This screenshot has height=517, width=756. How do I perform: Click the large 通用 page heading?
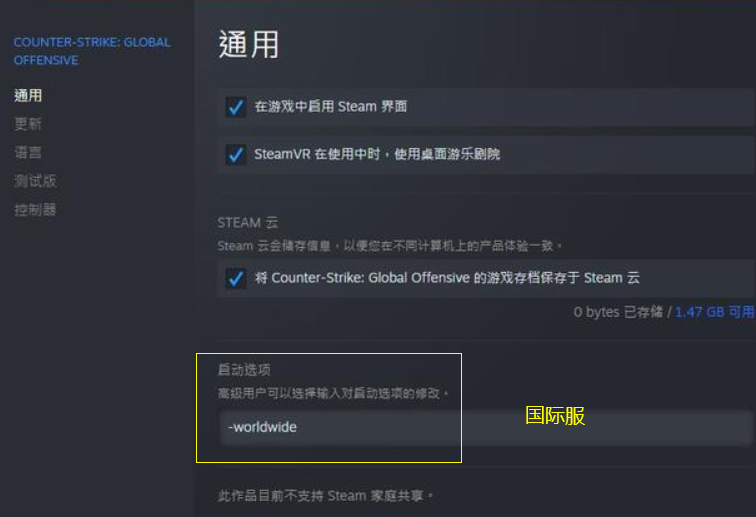pos(248,44)
